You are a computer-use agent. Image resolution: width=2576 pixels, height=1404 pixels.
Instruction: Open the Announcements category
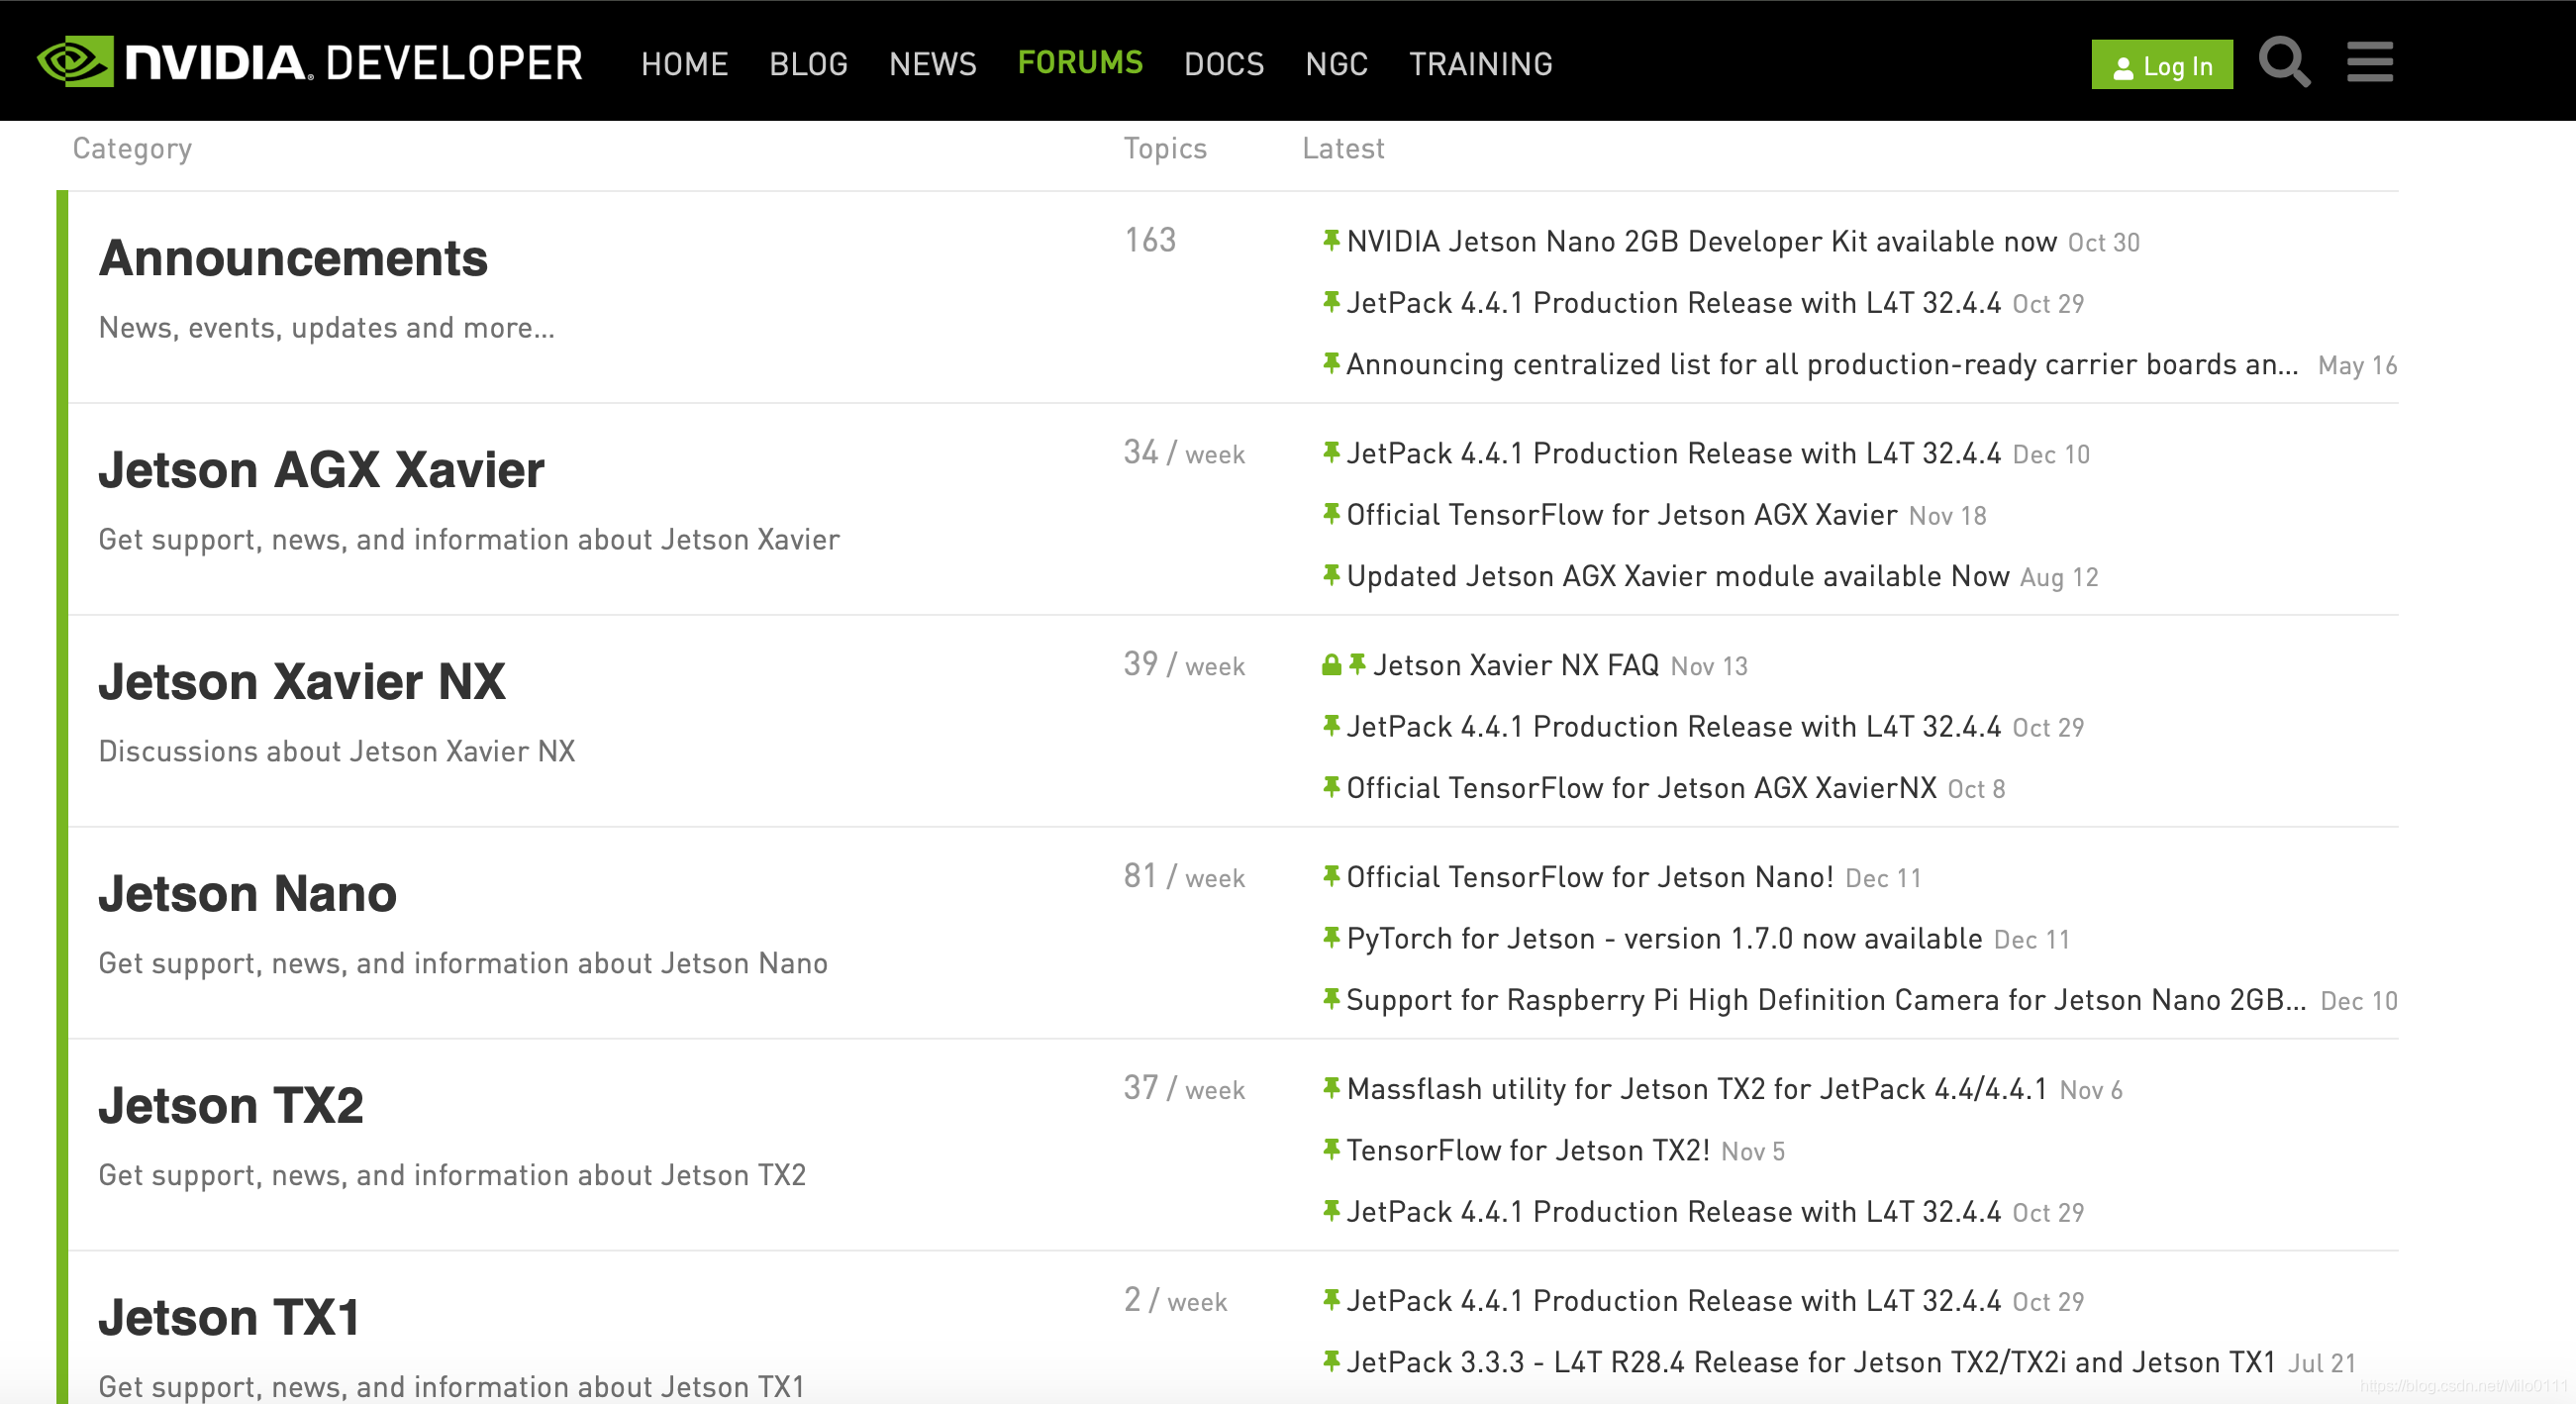293,258
